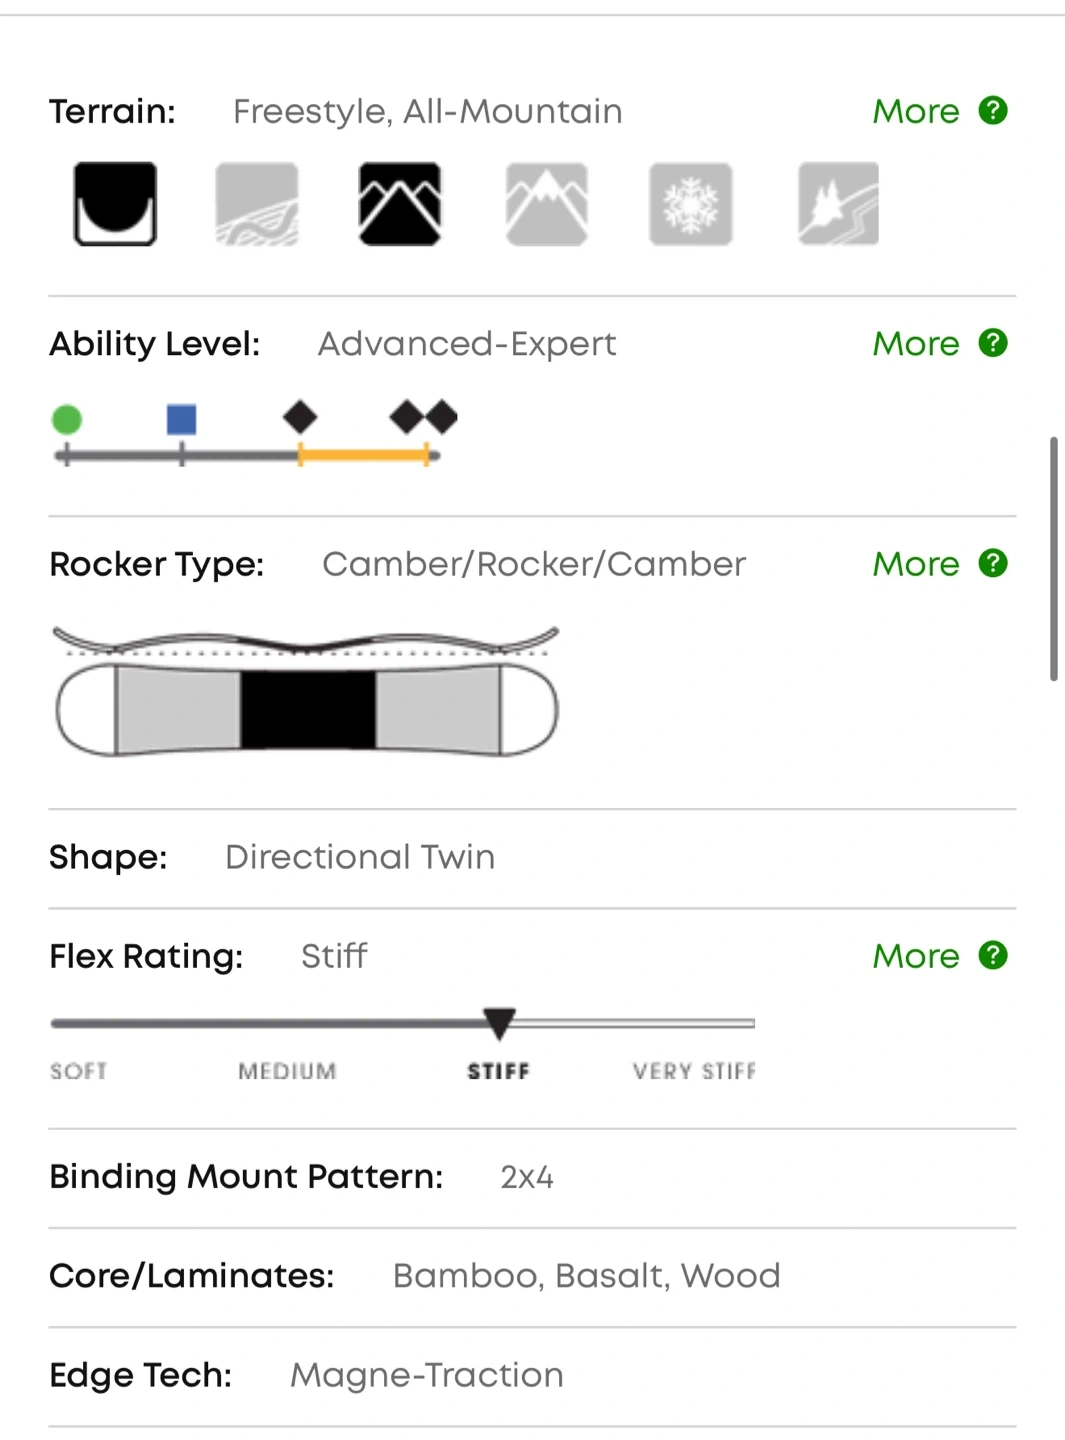Click the snowflake powder terrain icon
Screen dimensions: 1065x1440
(x=691, y=204)
